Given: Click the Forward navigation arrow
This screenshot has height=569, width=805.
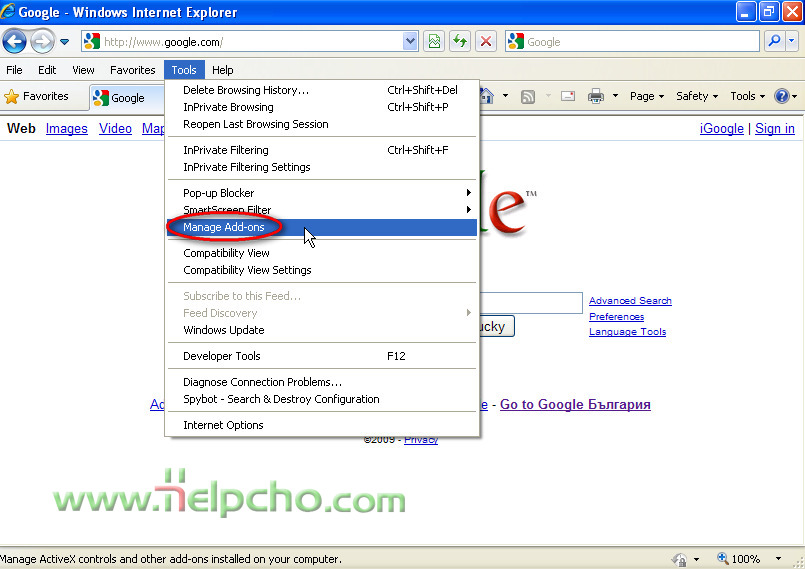Looking at the screenshot, I should [x=42, y=42].
